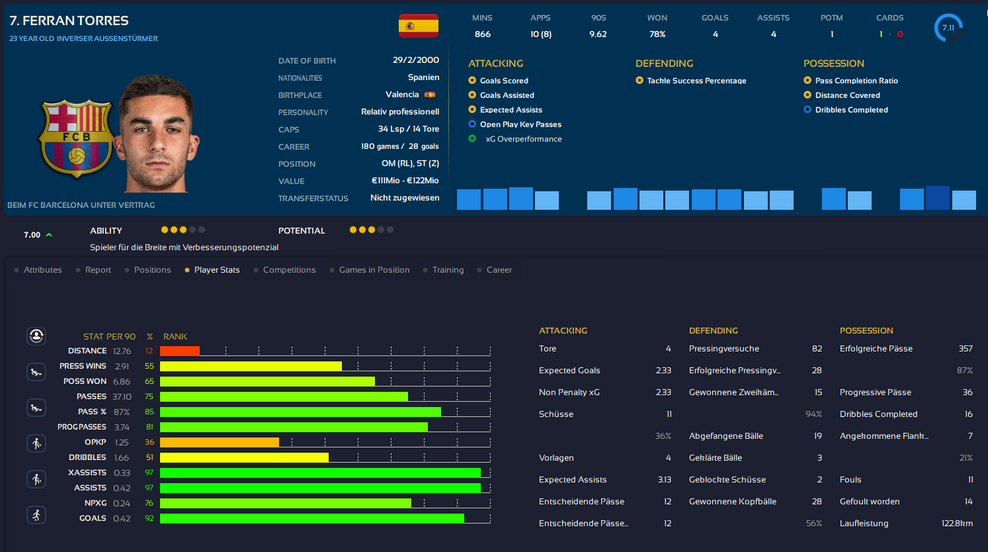Click the FC Barcelona club crest
The image size is (988, 552).
click(62, 138)
